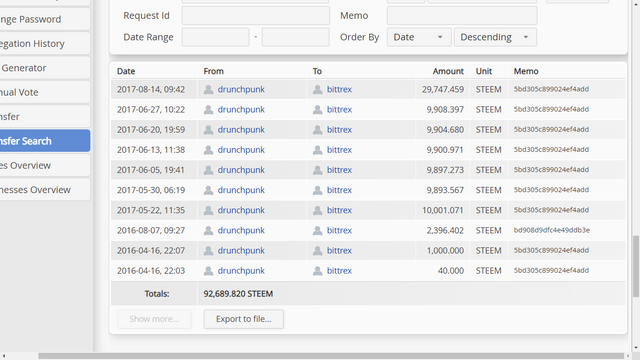Click the From column header

tap(213, 71)
